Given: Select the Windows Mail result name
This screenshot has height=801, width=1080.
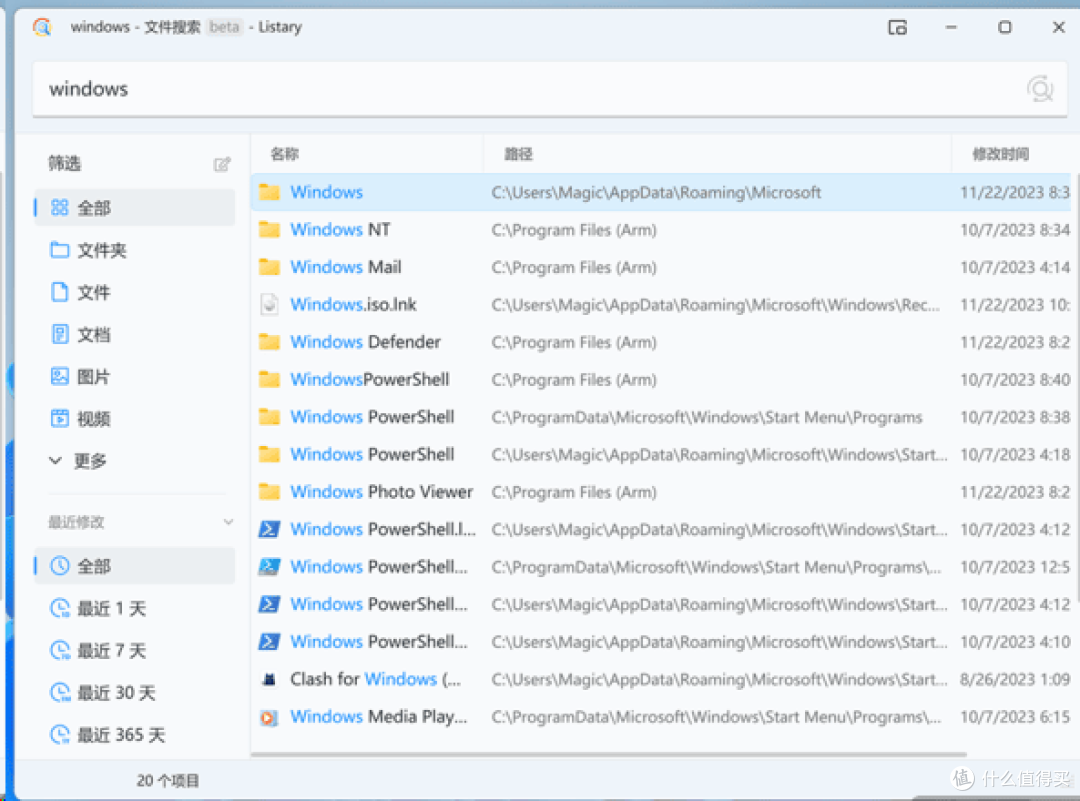Looking at the screenshot, I should coord(346,267).
